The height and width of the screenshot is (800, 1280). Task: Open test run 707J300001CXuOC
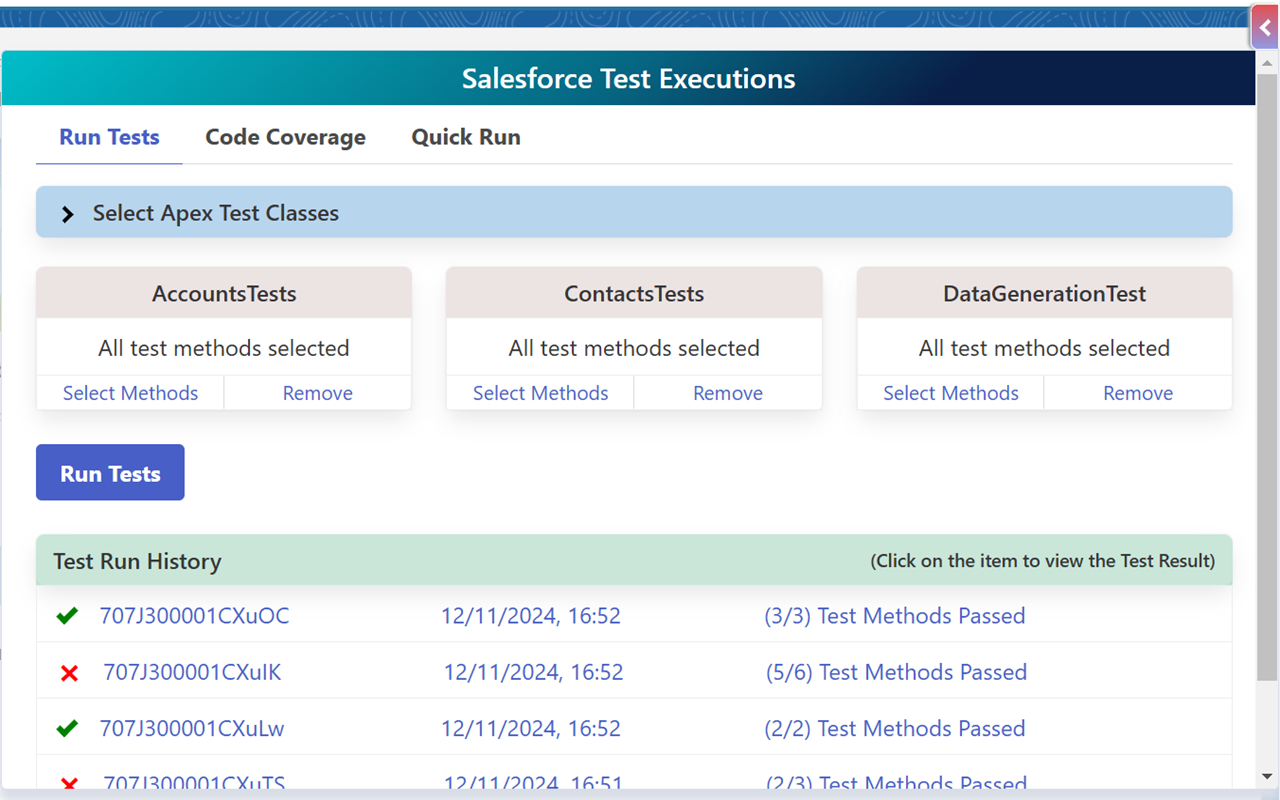194,615
